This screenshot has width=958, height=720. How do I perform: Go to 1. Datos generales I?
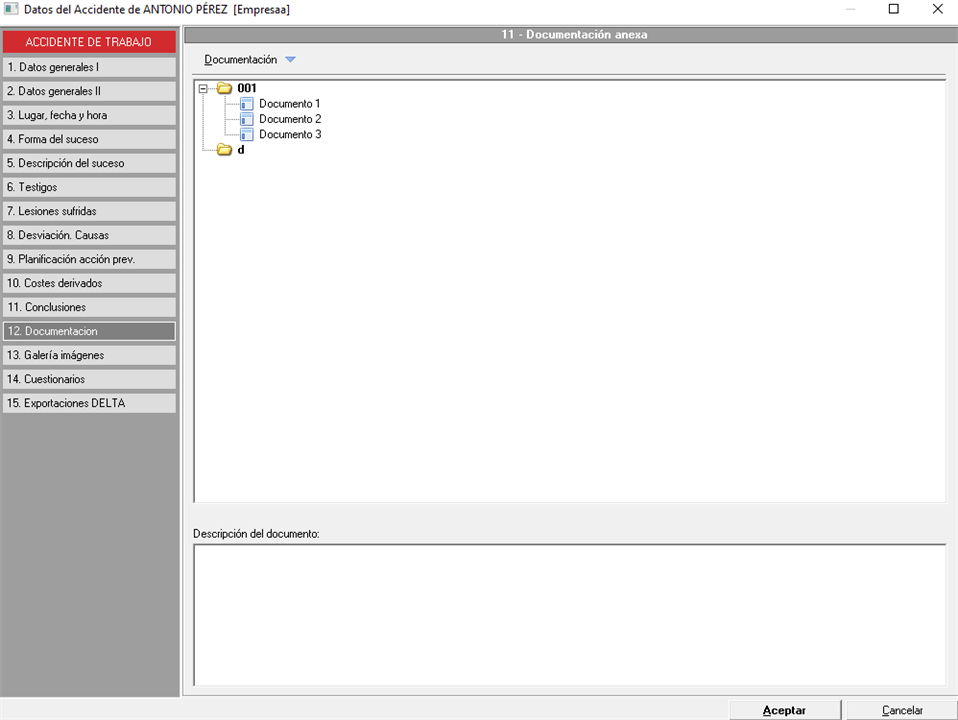coord(89,67)
